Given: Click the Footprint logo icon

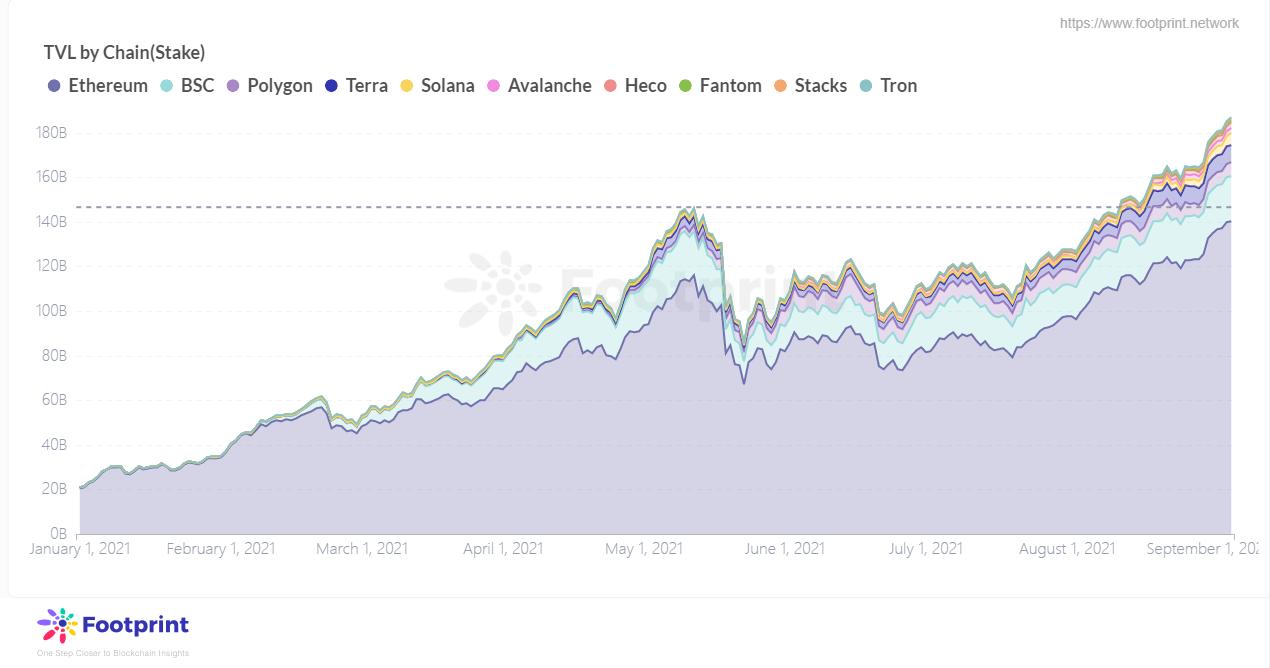Looking at the screenshot, I should (x=57, y=626).
